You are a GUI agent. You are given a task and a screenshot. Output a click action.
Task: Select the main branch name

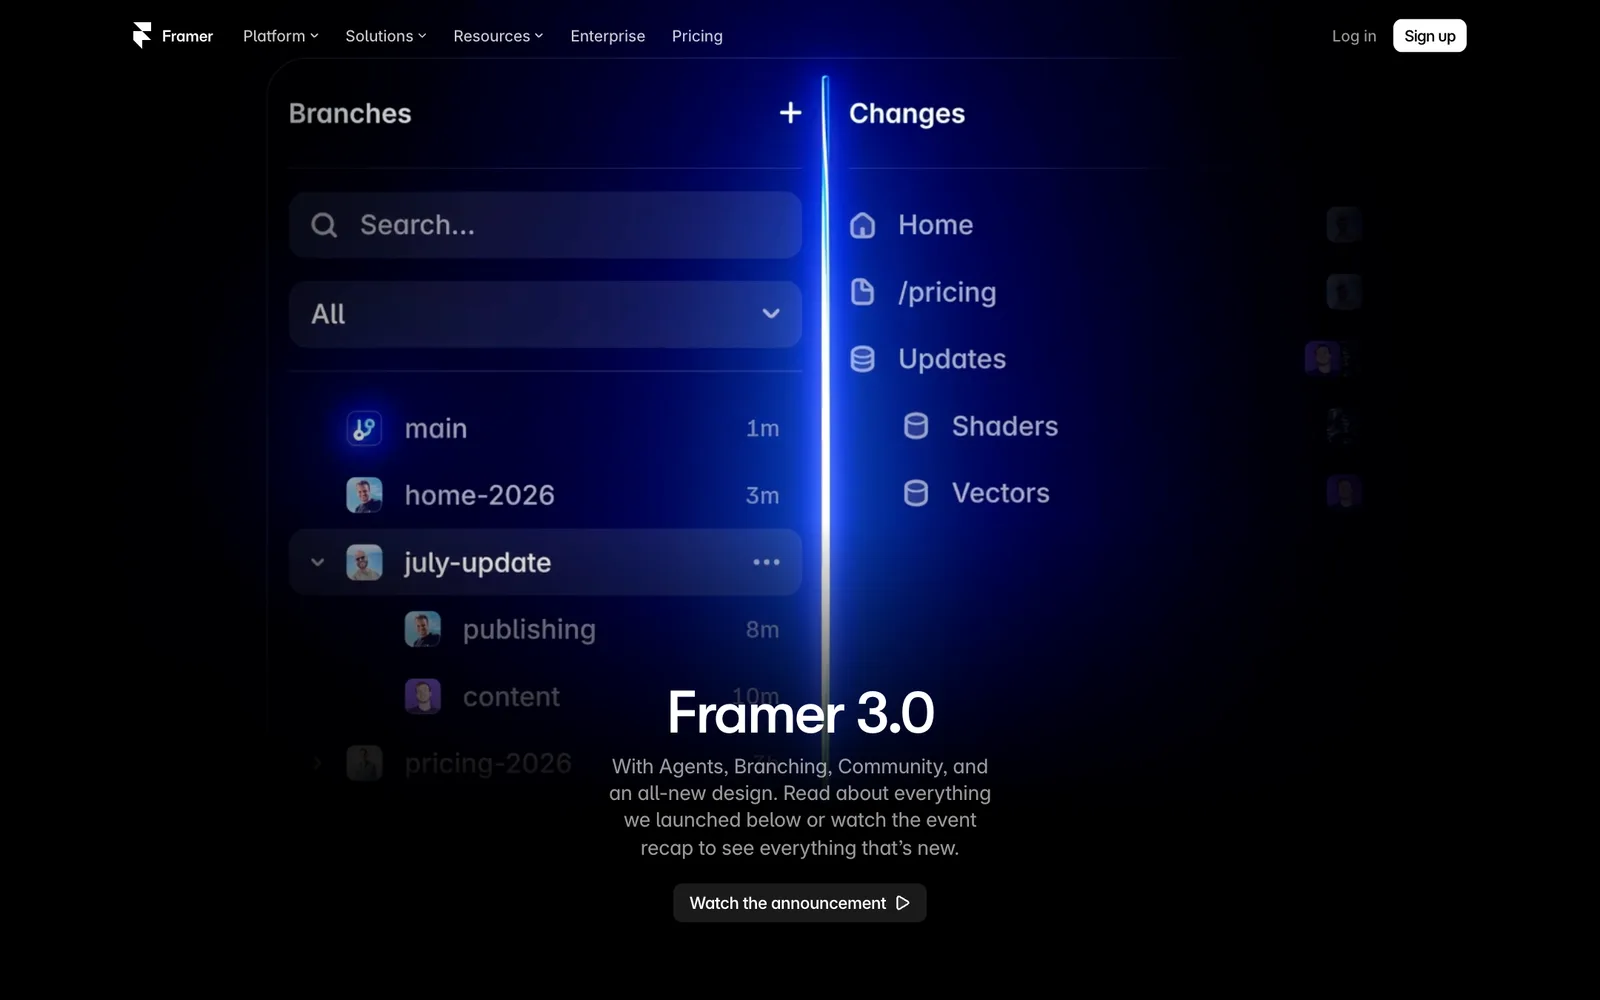(x=436, y=429)
